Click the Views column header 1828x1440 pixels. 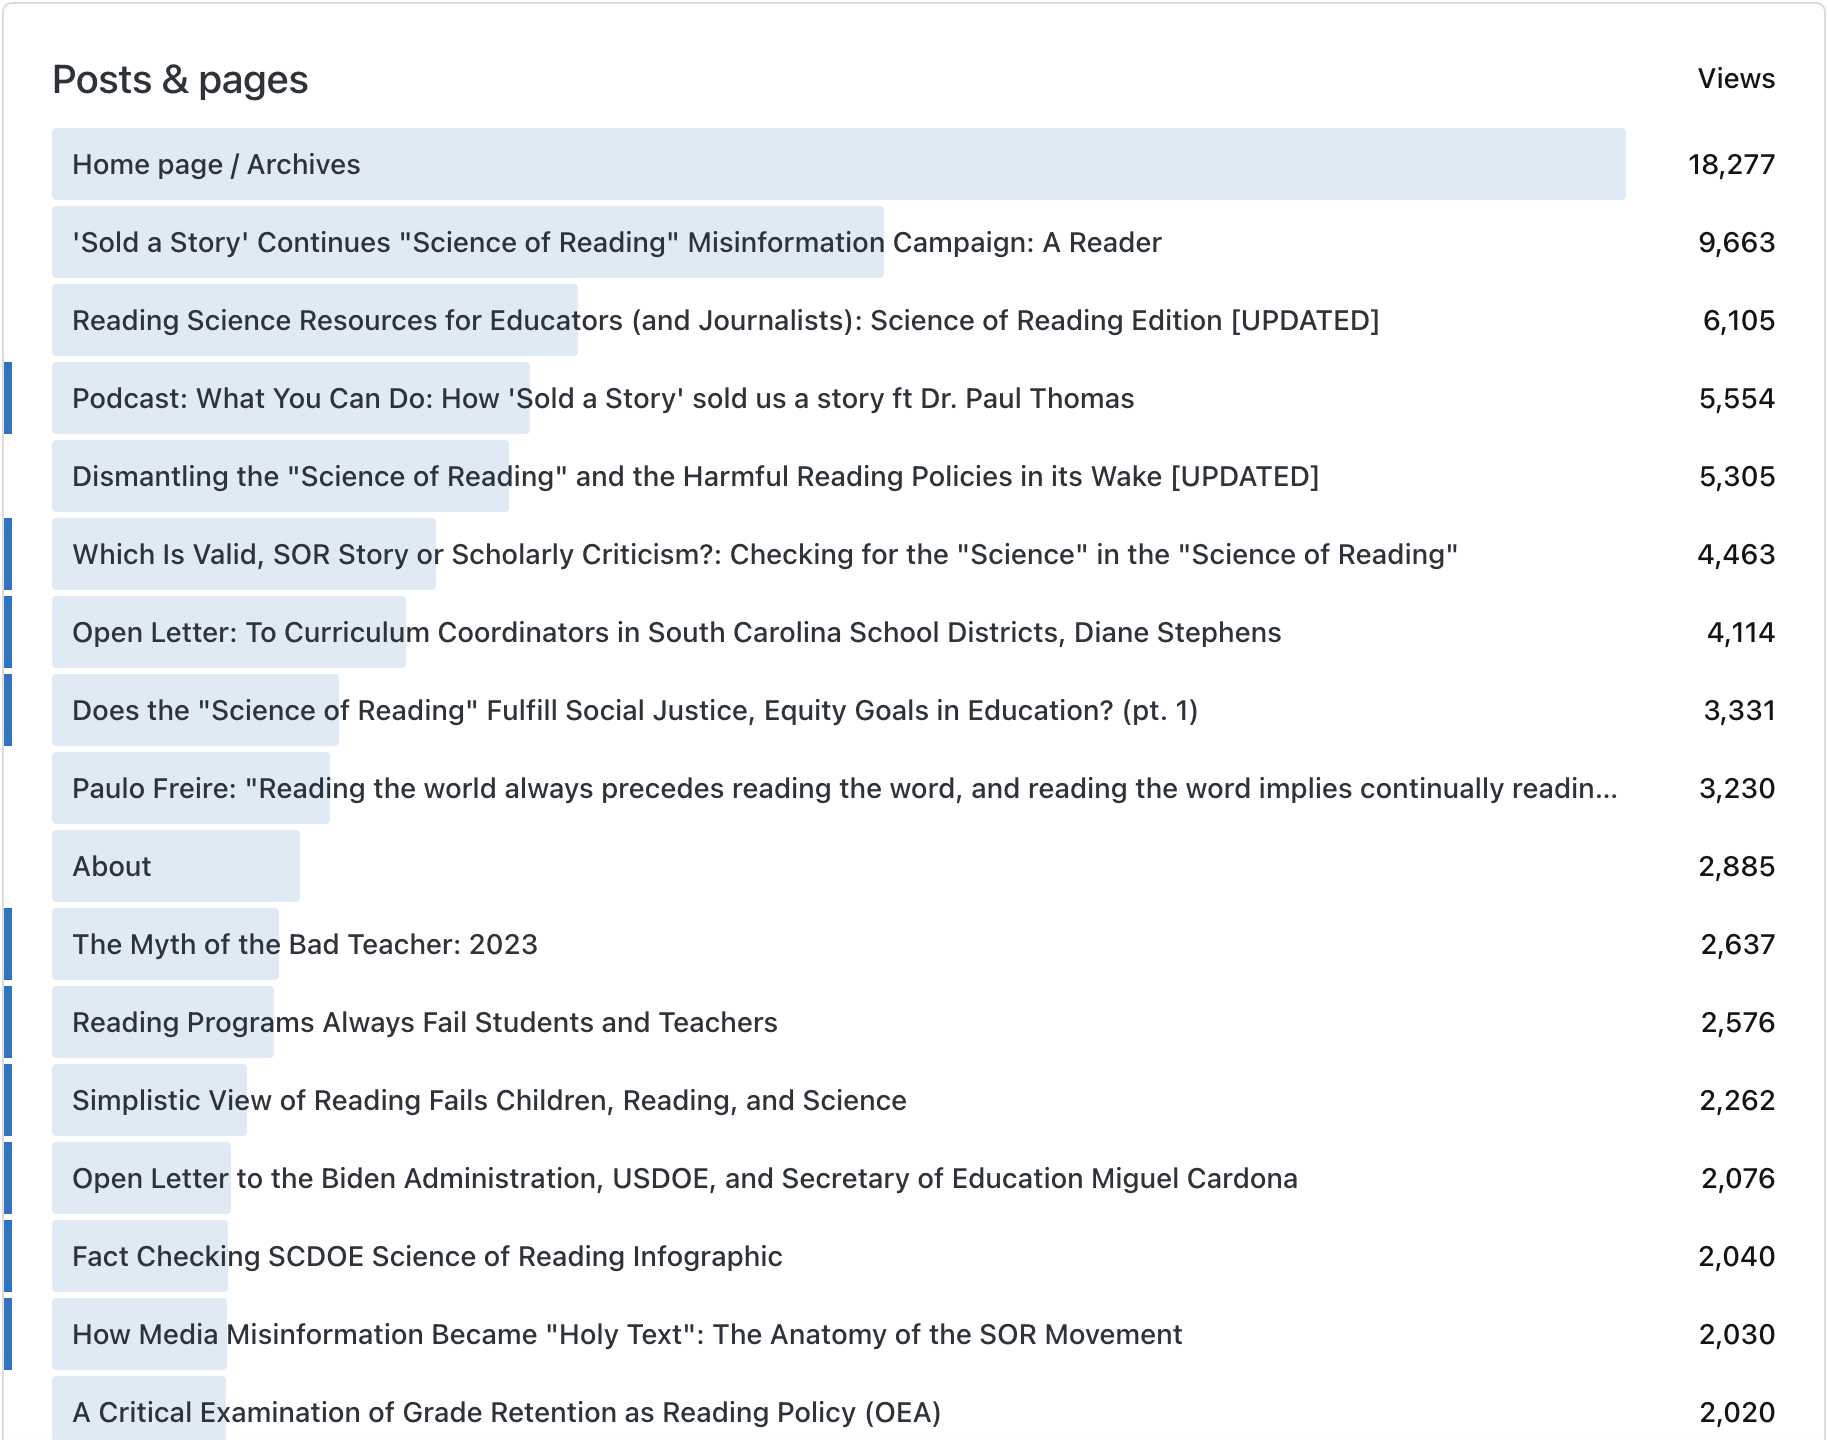pyautogui.click(x=1736, y=79)
